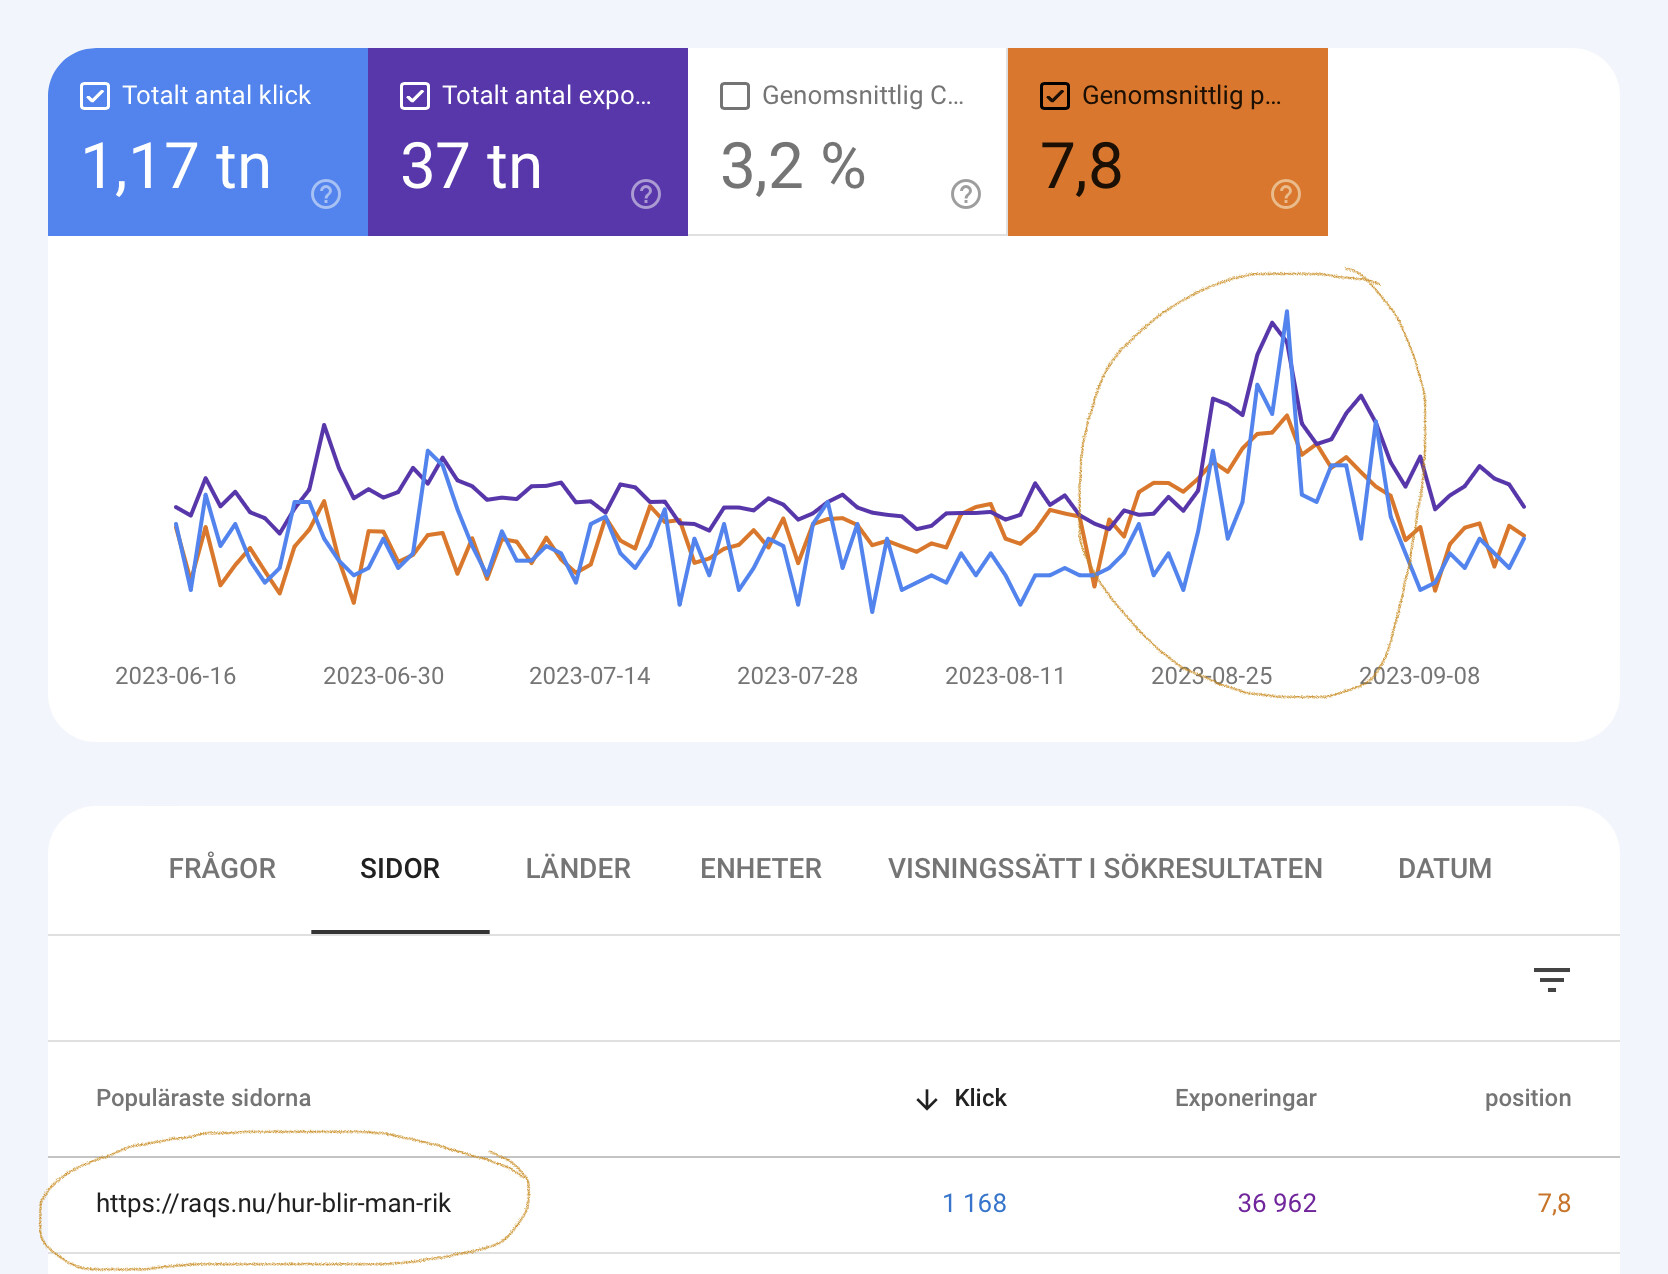Uncheck Totalt antal klick checkbox
Image resolution: width=1668 pixels, height=1274 pixels.
pyautogui.click(x=95, y=96)
